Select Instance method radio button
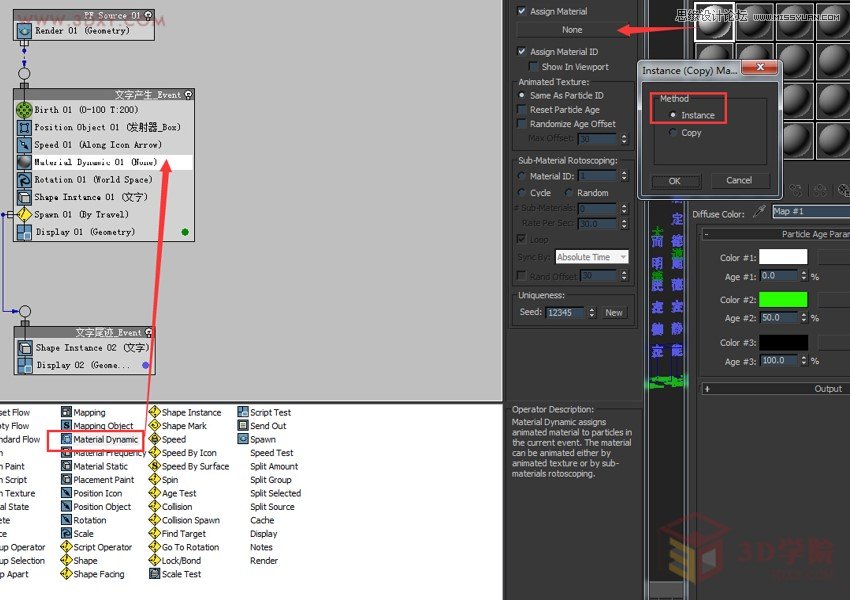The image size is (850, 600). pyautogui.click(x=673, y=115)
